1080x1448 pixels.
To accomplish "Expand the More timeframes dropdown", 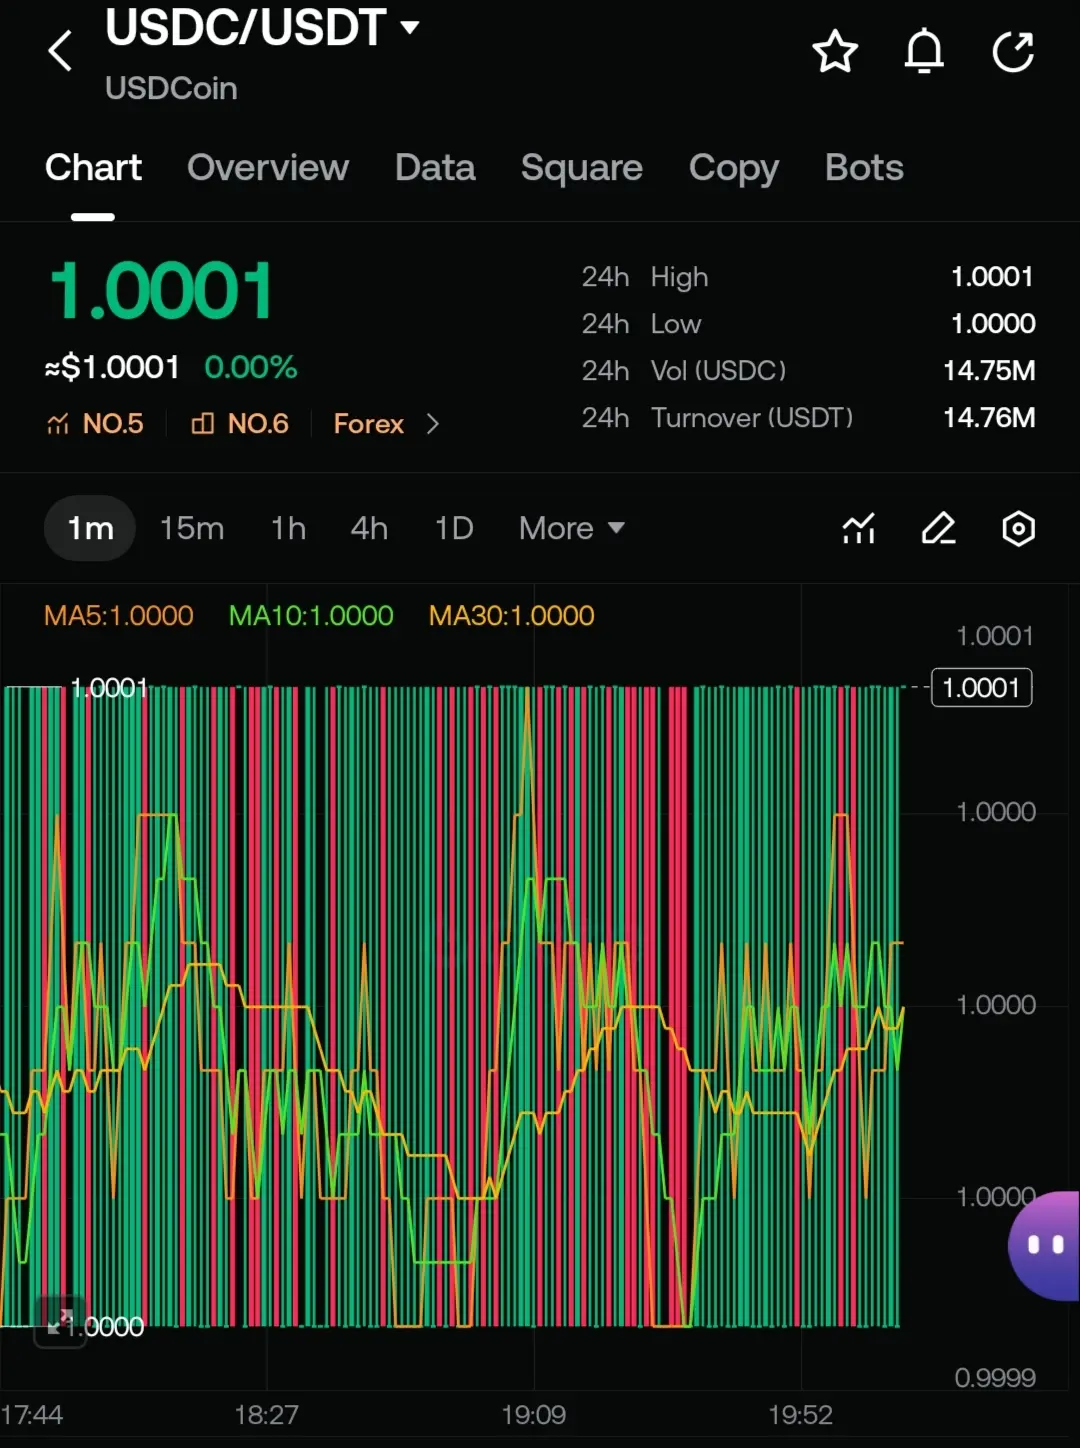I will pyautogui.click(x=572, y=528).
